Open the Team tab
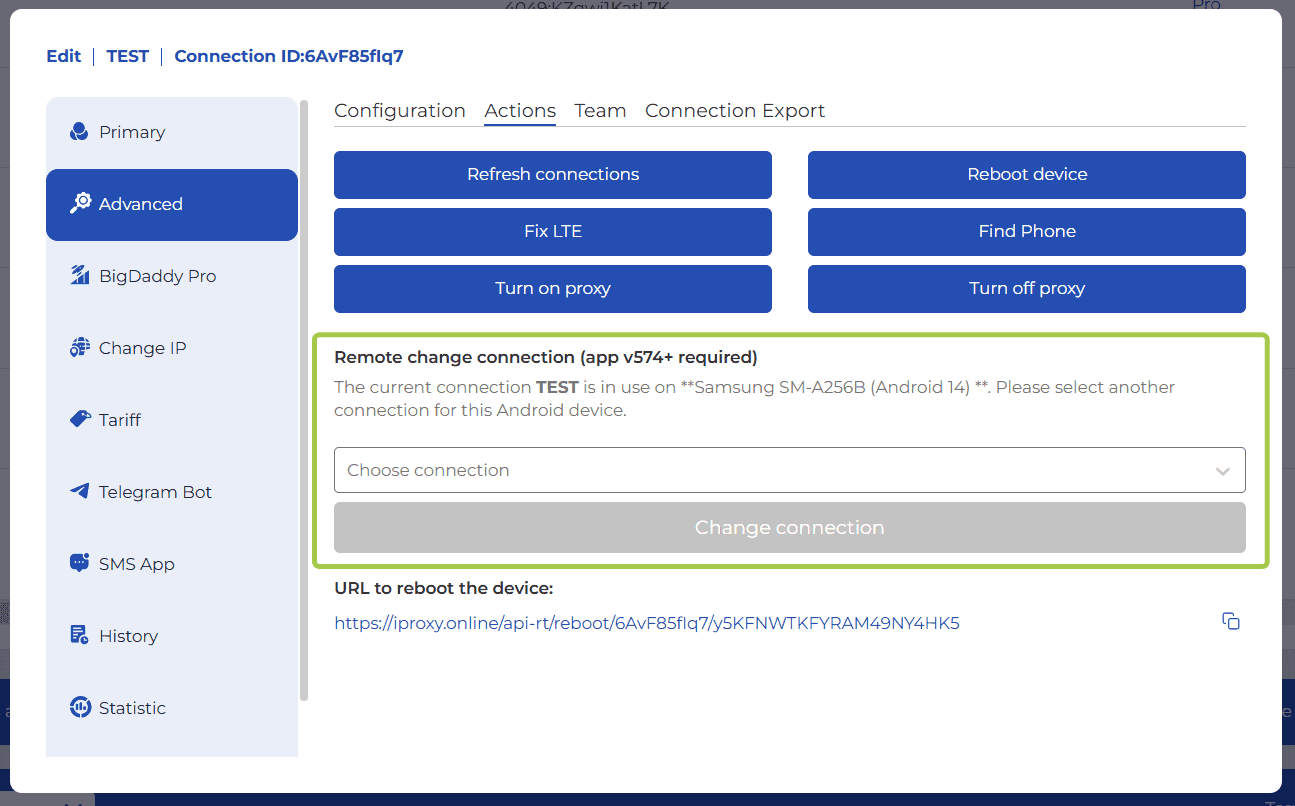Image resolution: width=1295 pixels, height=806 pixels. (600, 111)
